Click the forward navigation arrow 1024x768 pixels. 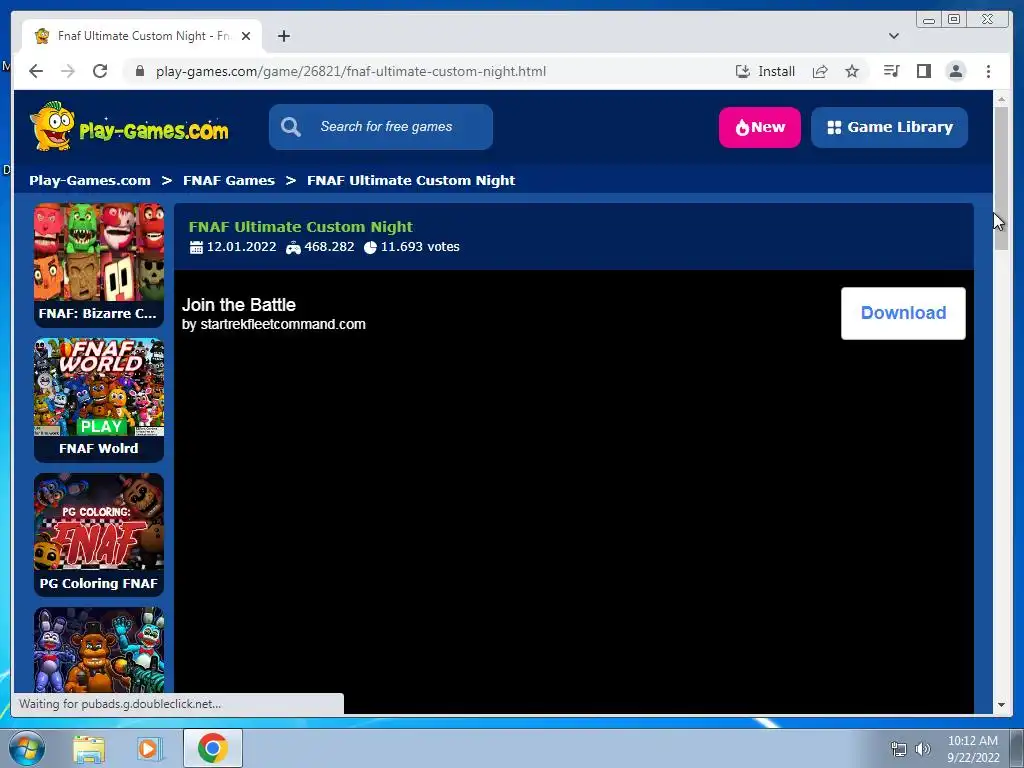[x=68, y=71]
